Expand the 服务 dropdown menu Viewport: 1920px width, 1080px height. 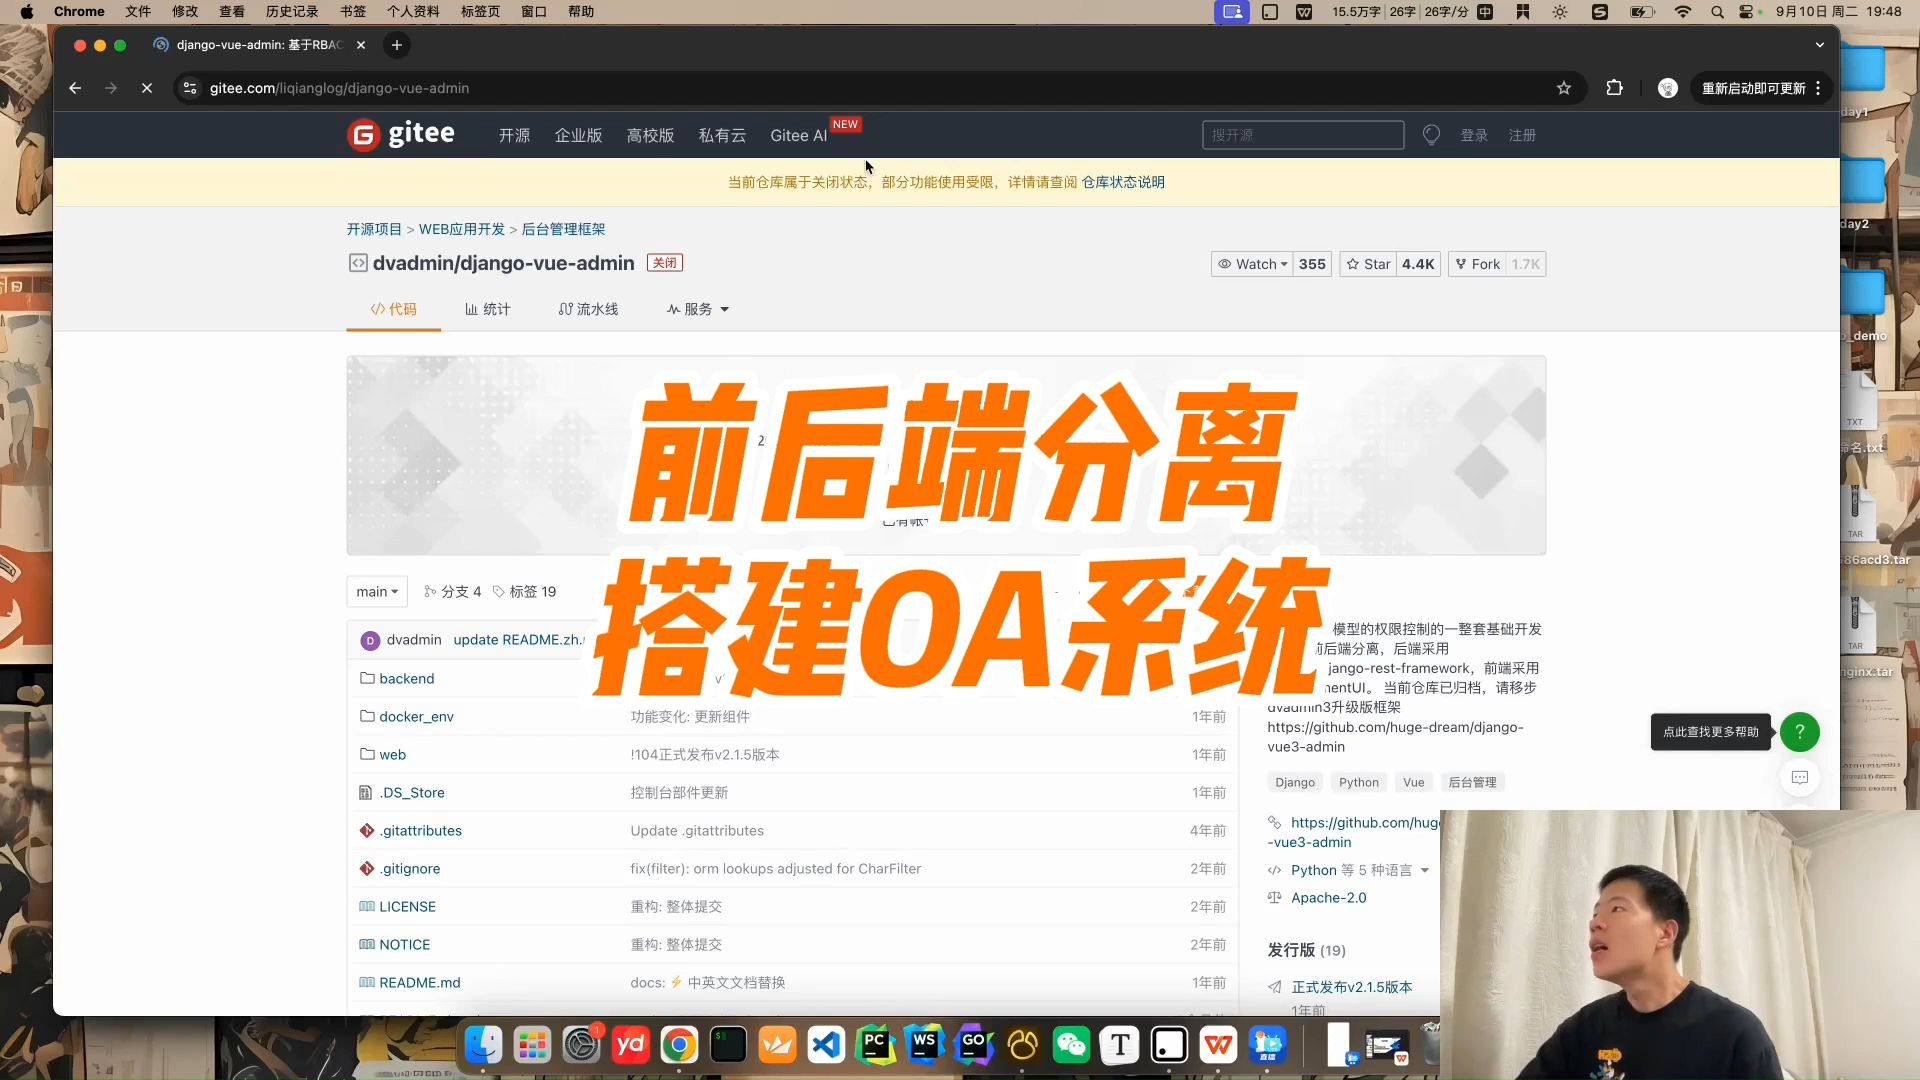[696, 309]
